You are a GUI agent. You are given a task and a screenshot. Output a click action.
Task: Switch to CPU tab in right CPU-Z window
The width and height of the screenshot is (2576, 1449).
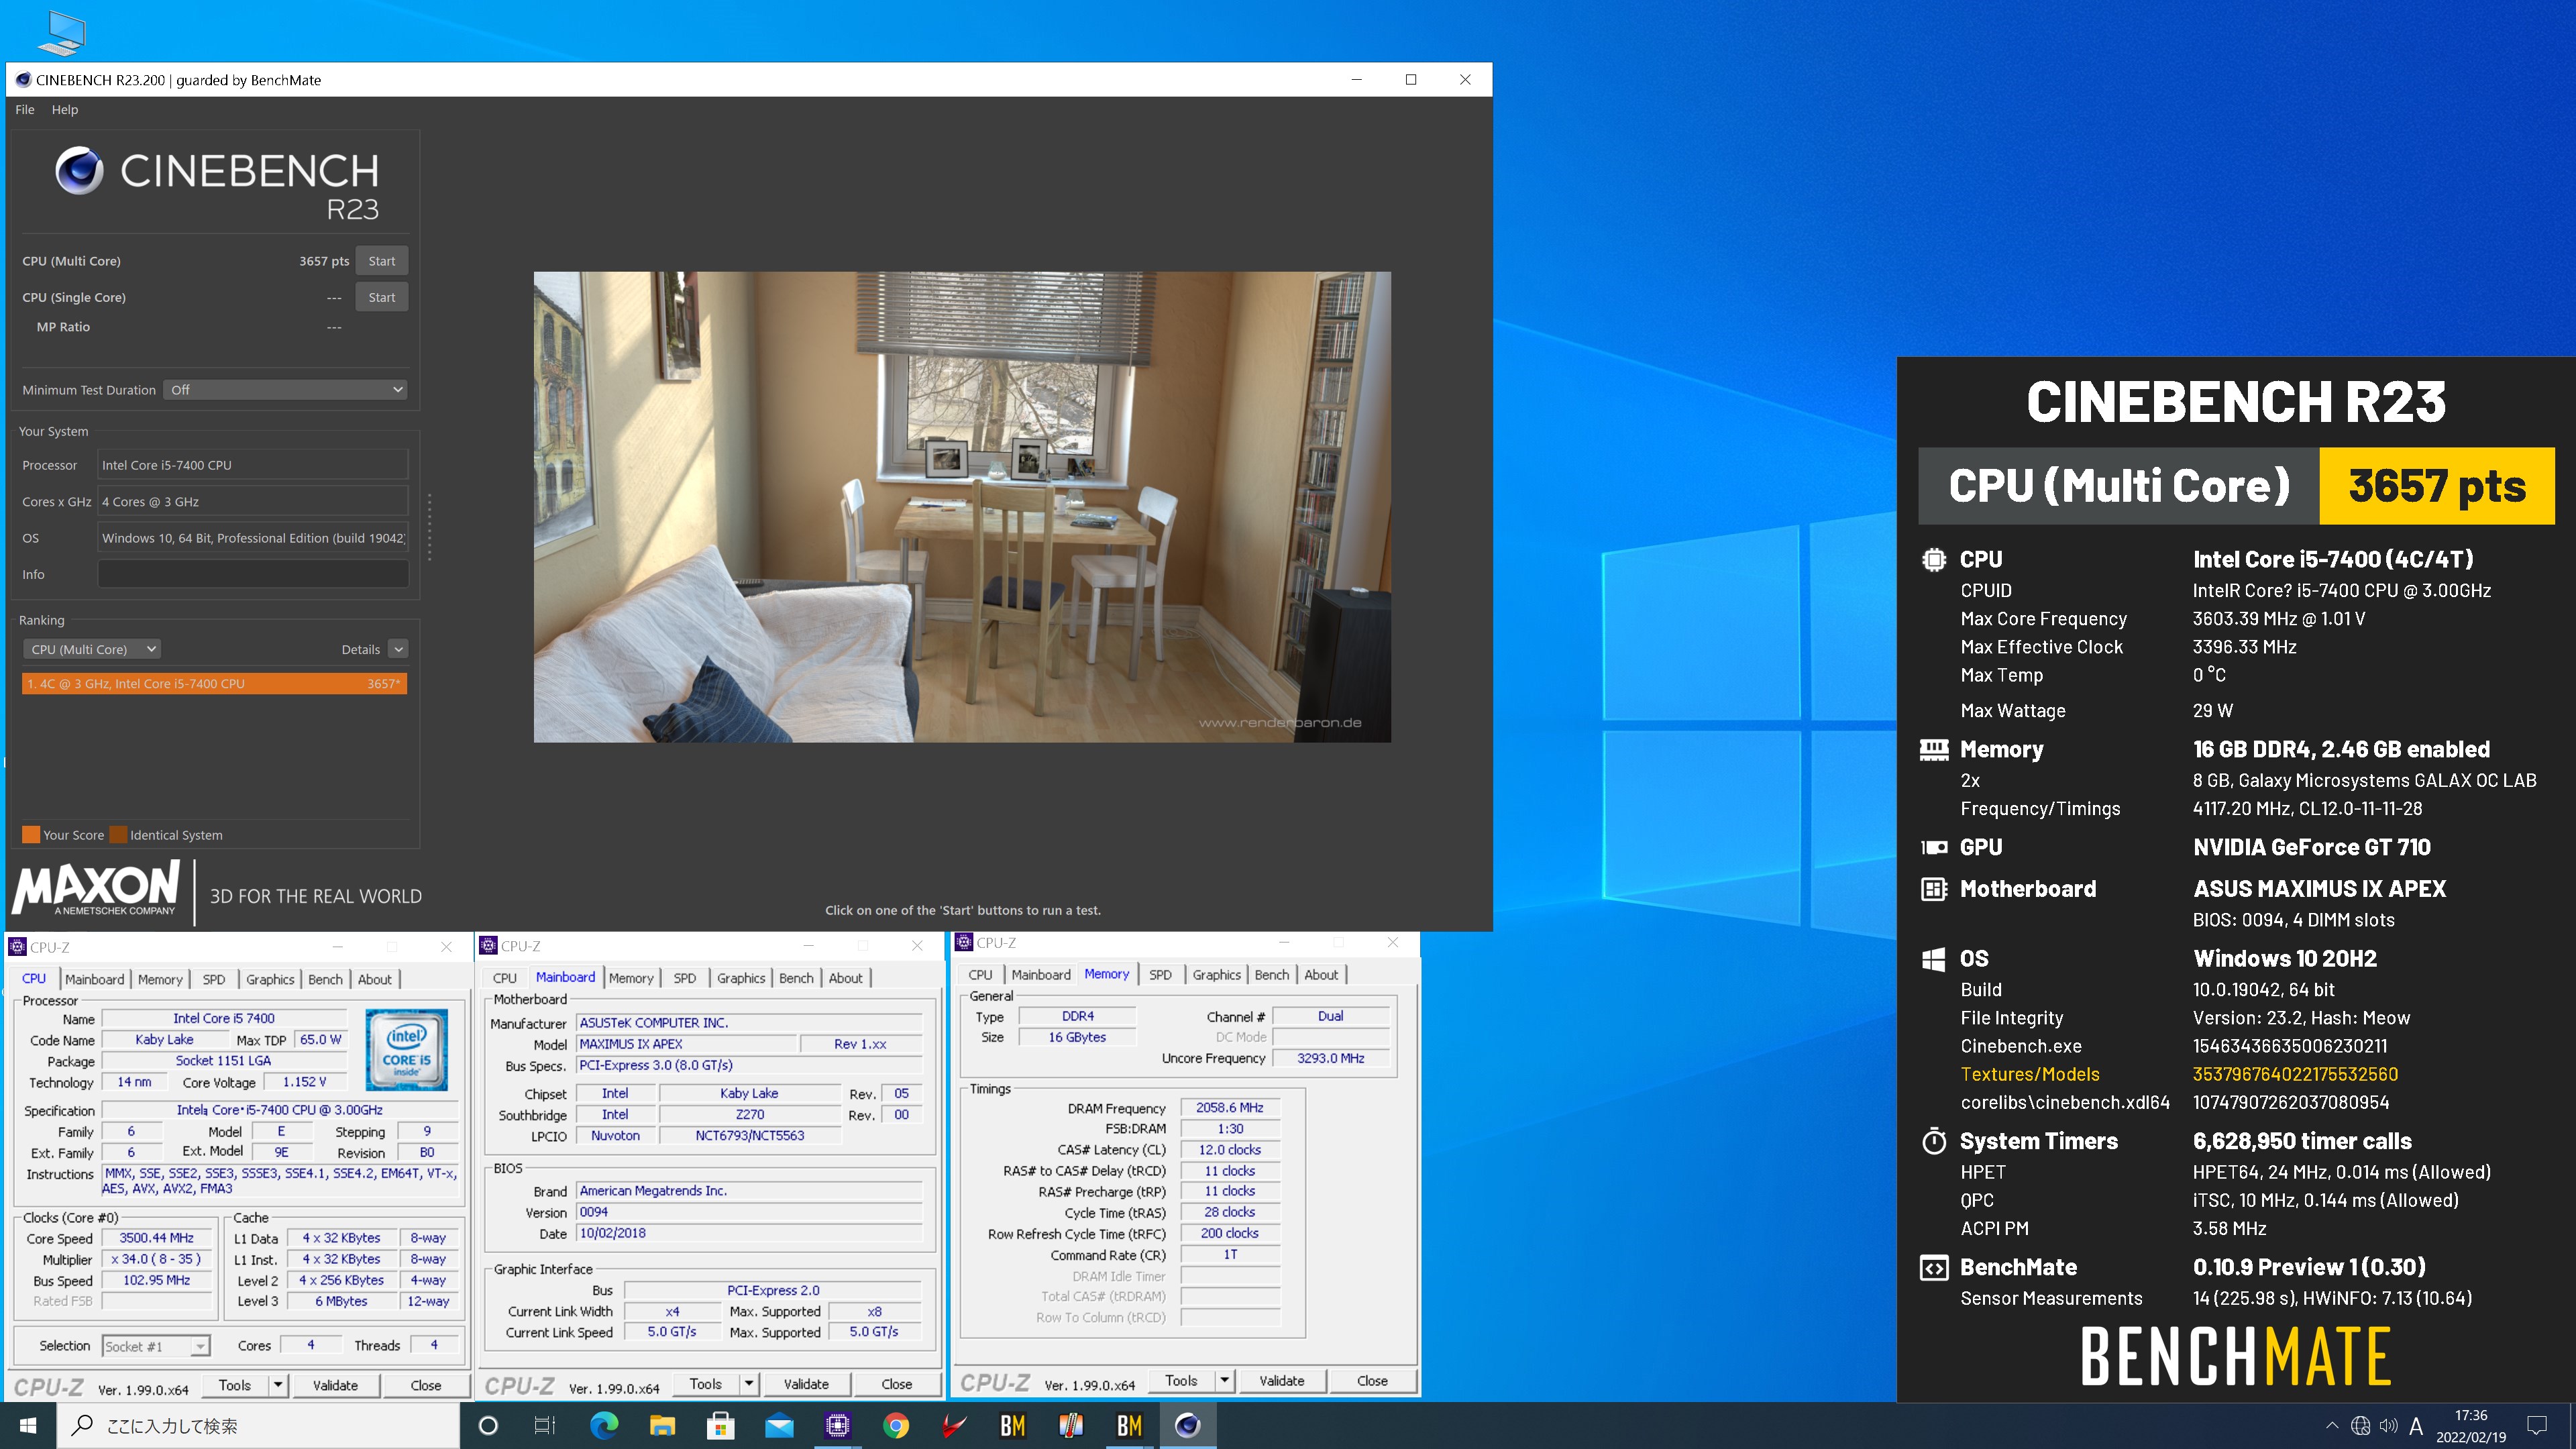click(x=980, y=974)
